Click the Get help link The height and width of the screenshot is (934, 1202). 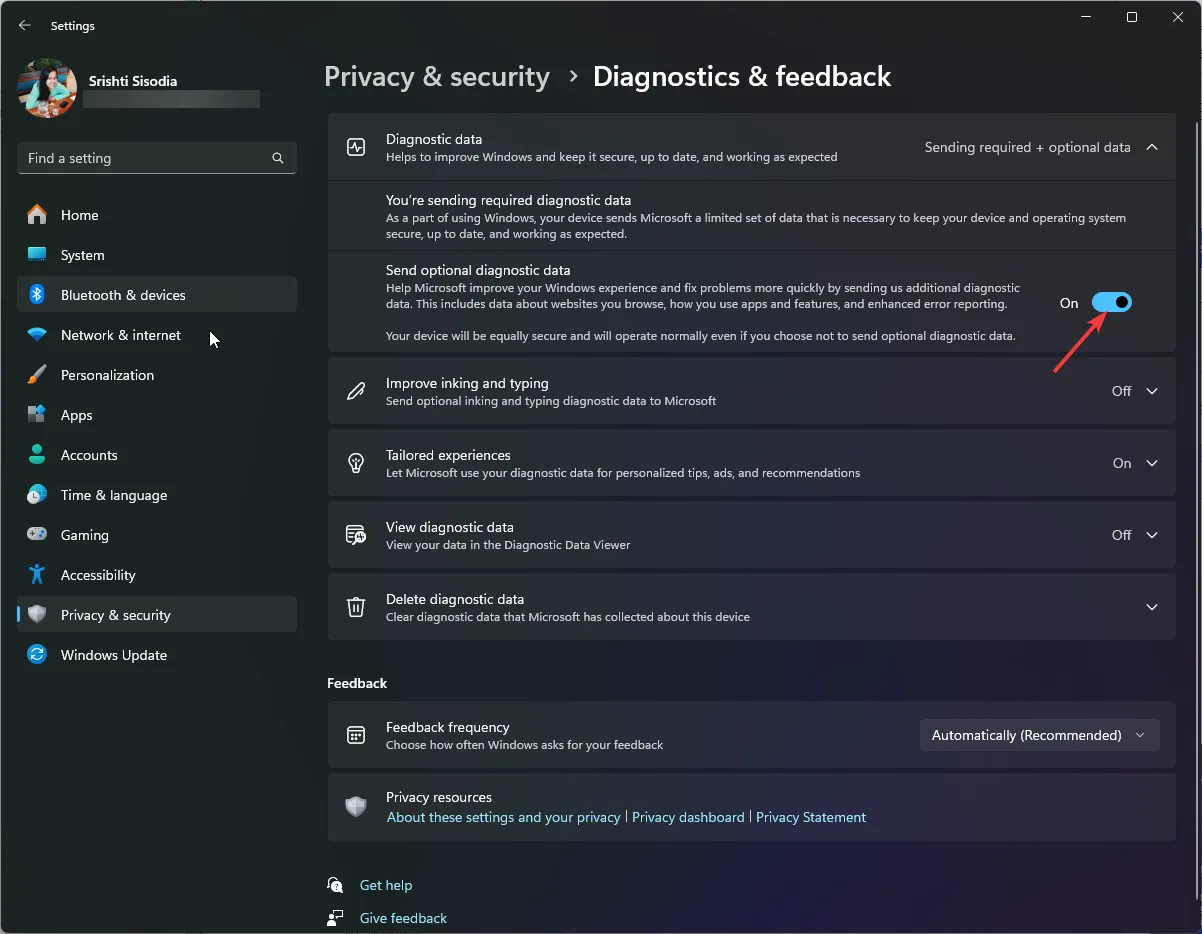386,885
